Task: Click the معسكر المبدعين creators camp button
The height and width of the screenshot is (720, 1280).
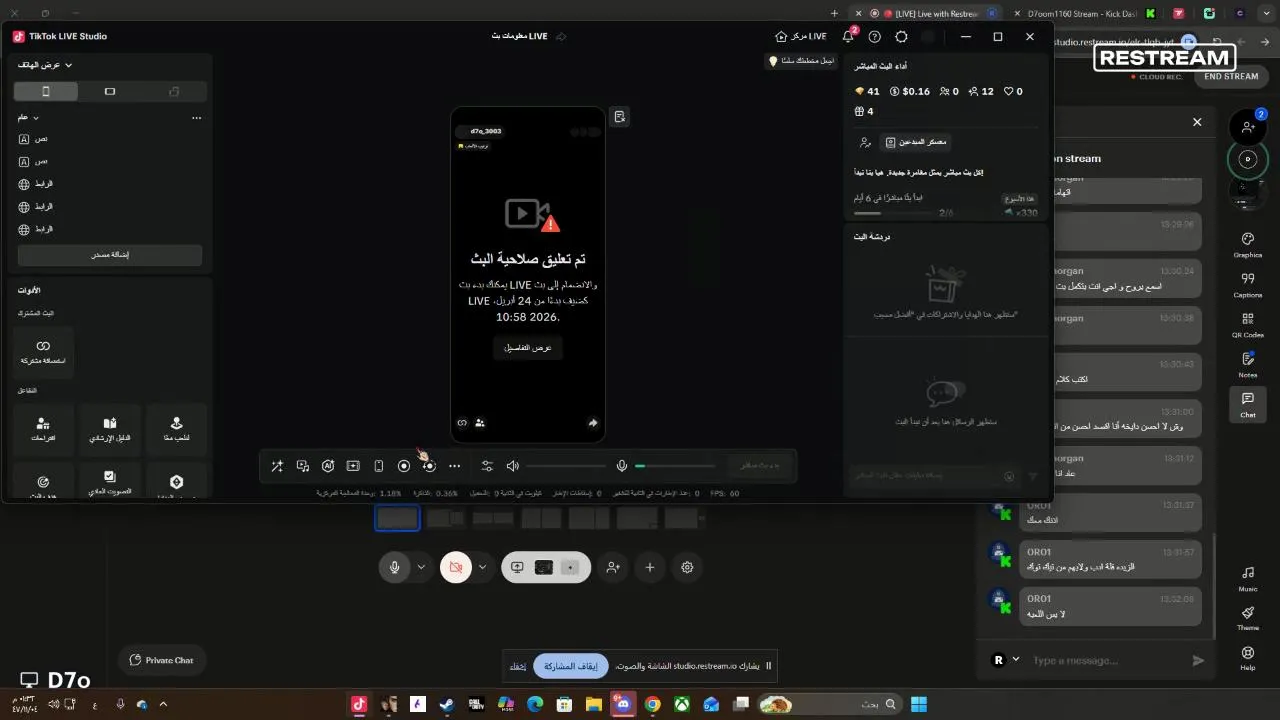Action: (915, 142)
